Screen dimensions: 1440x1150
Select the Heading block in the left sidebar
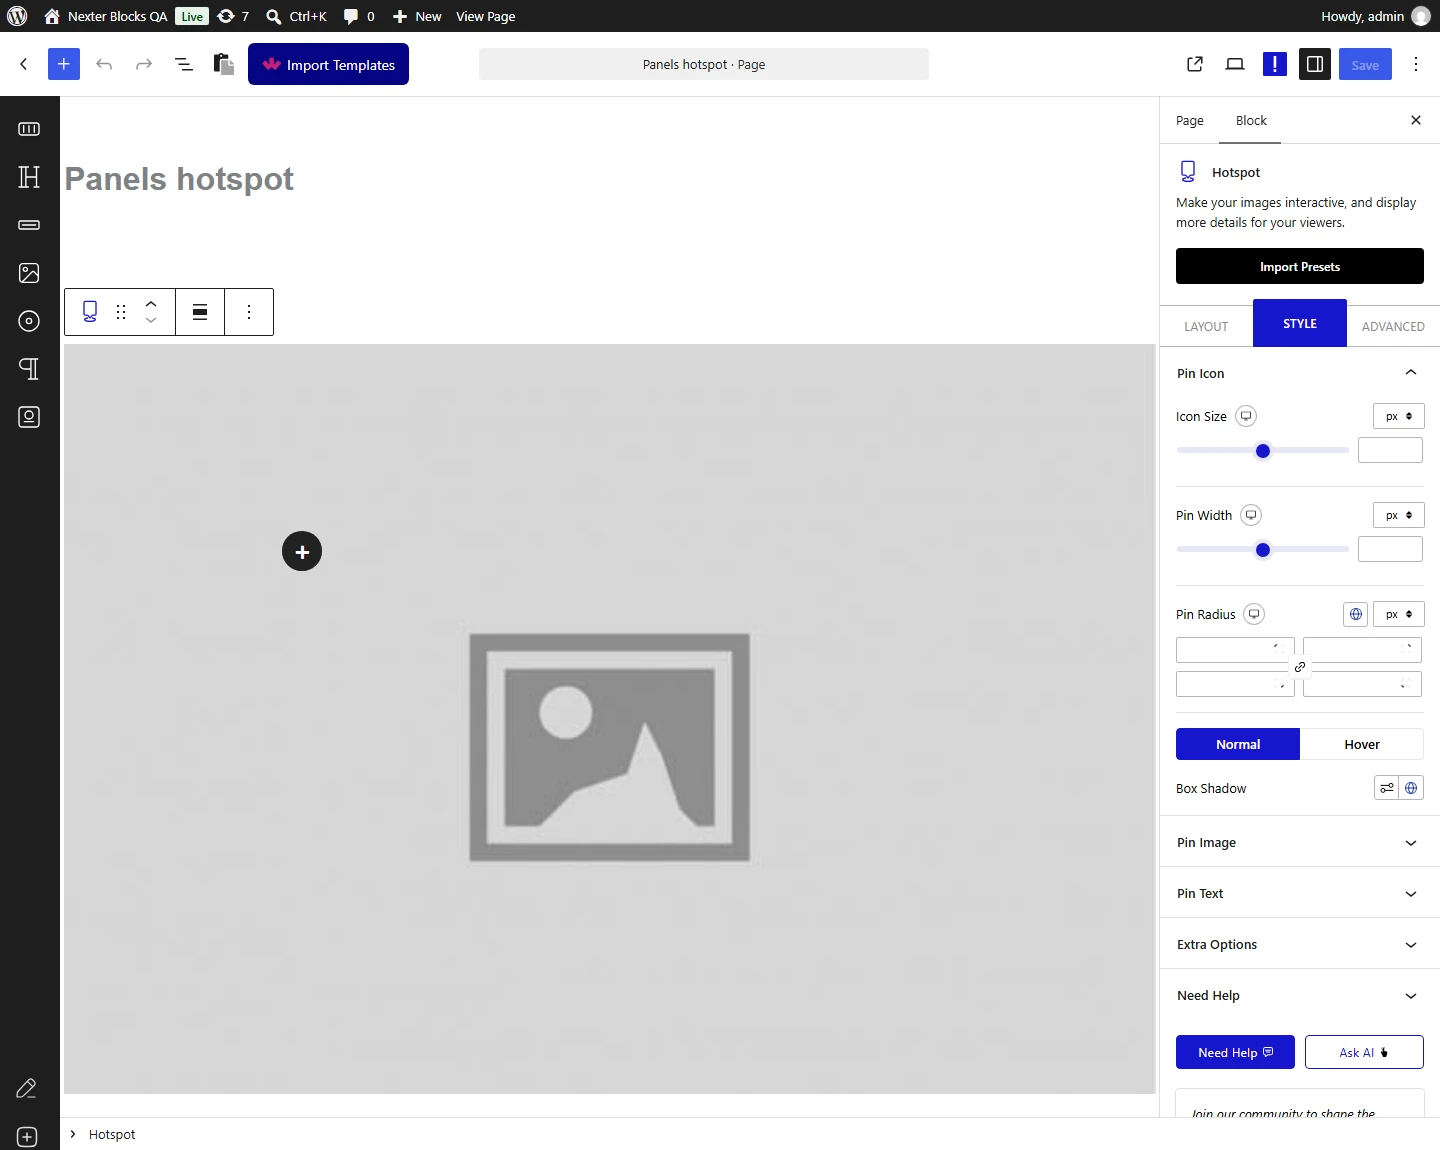point(29,177)
